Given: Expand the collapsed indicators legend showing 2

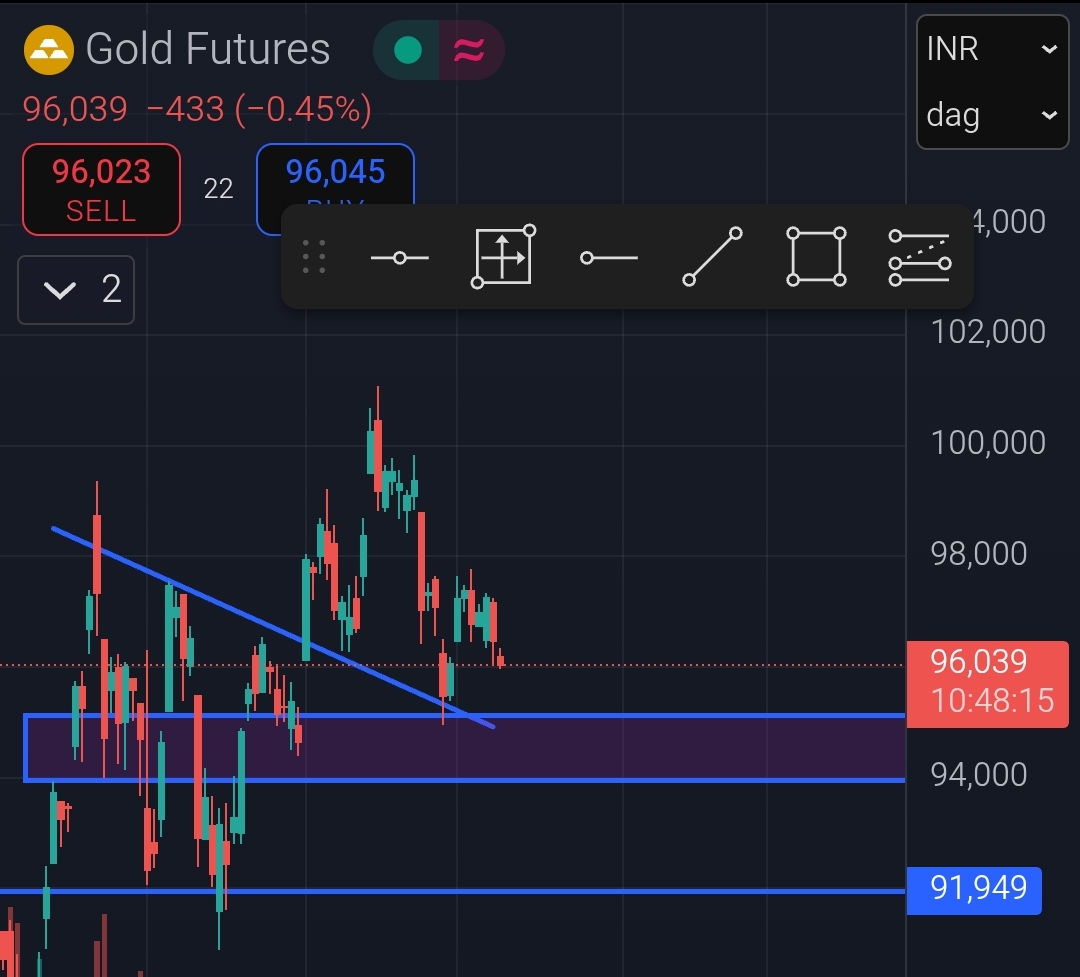Looking at the screenshot, I should tap(76, 290).
